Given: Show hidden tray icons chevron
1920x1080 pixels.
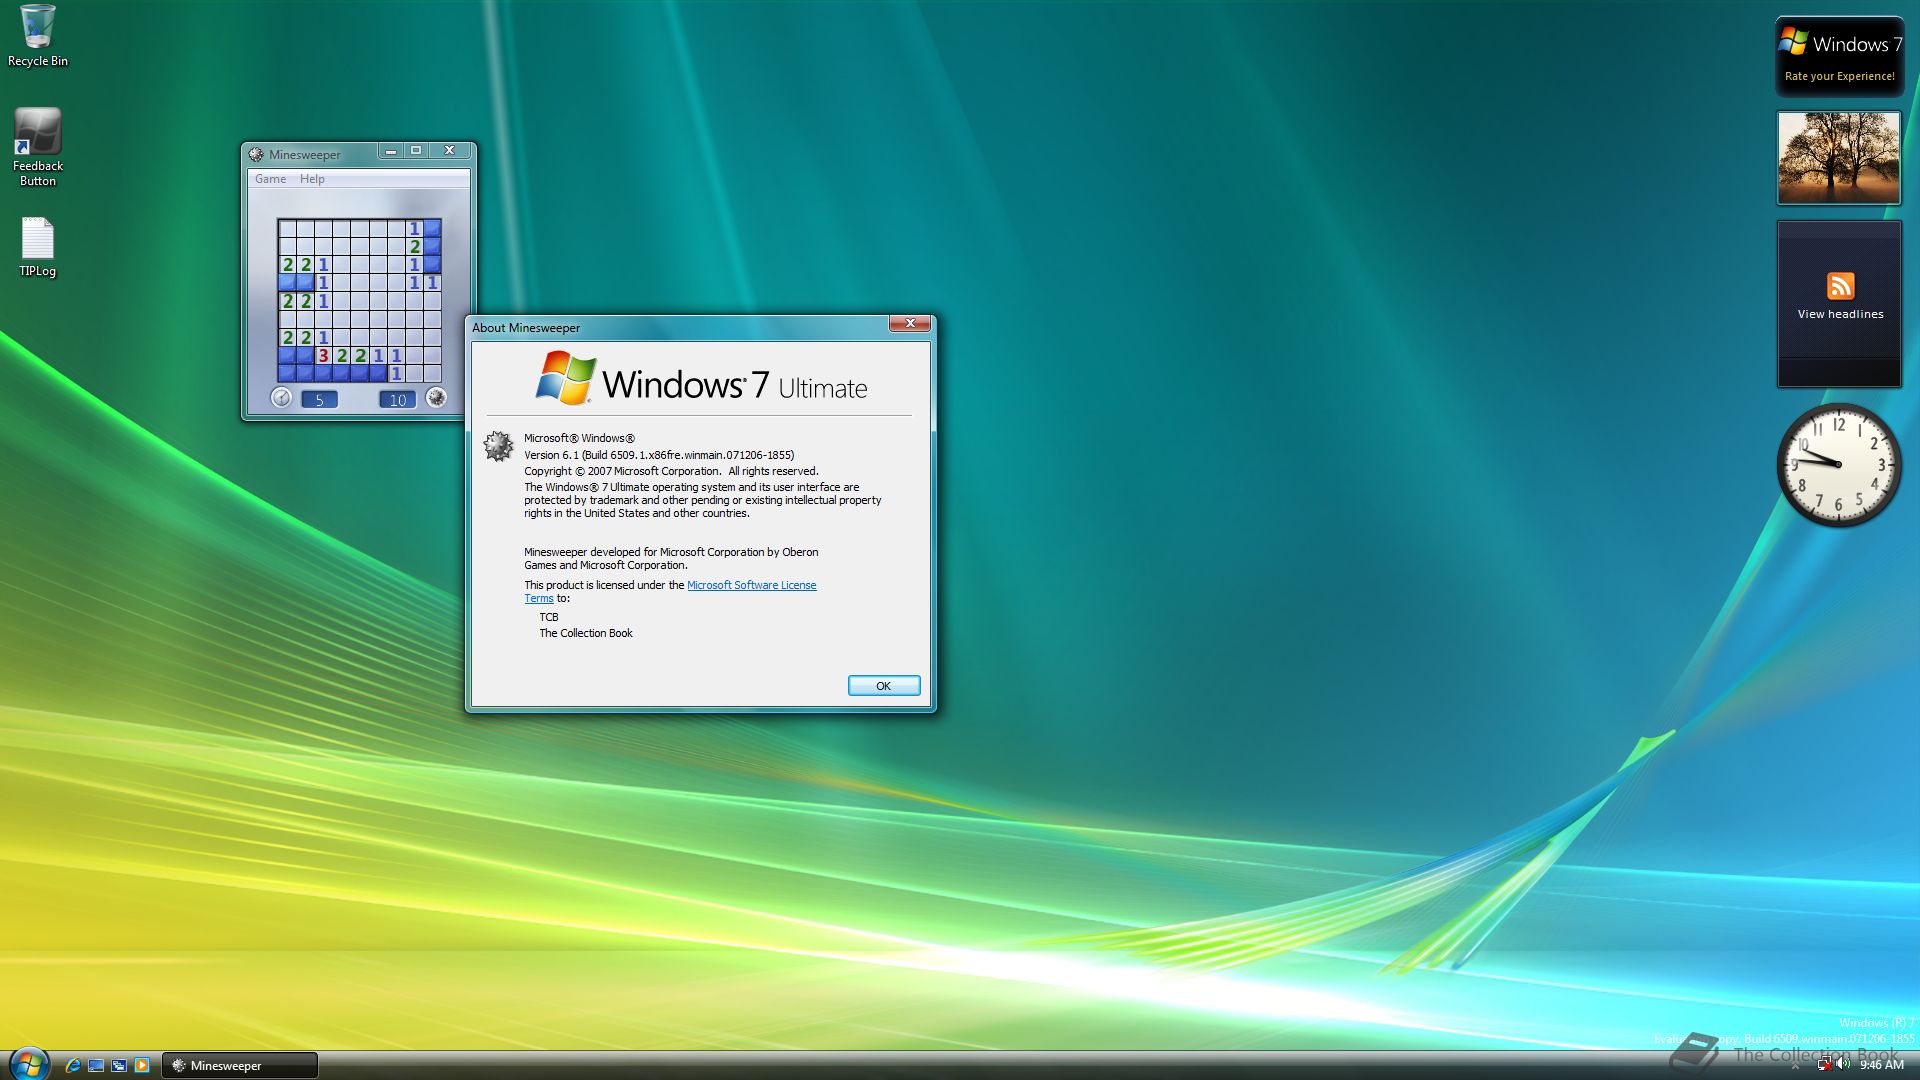Looking at the screenshot, I should coord(1795,1066).
